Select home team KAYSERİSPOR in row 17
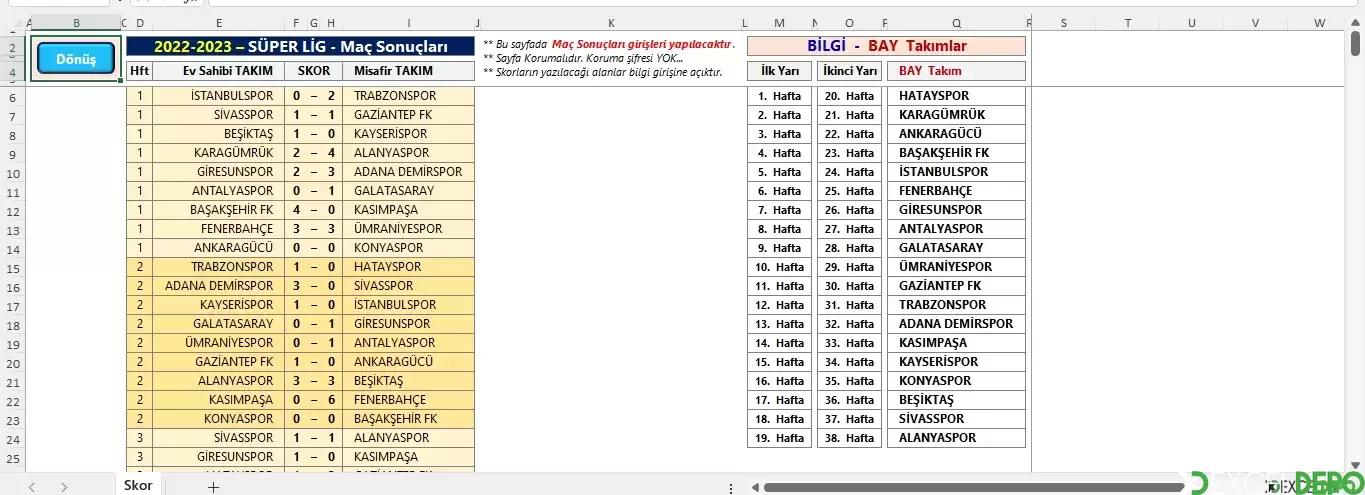This screenshot has height=495, width=1365. click(219, 305)
